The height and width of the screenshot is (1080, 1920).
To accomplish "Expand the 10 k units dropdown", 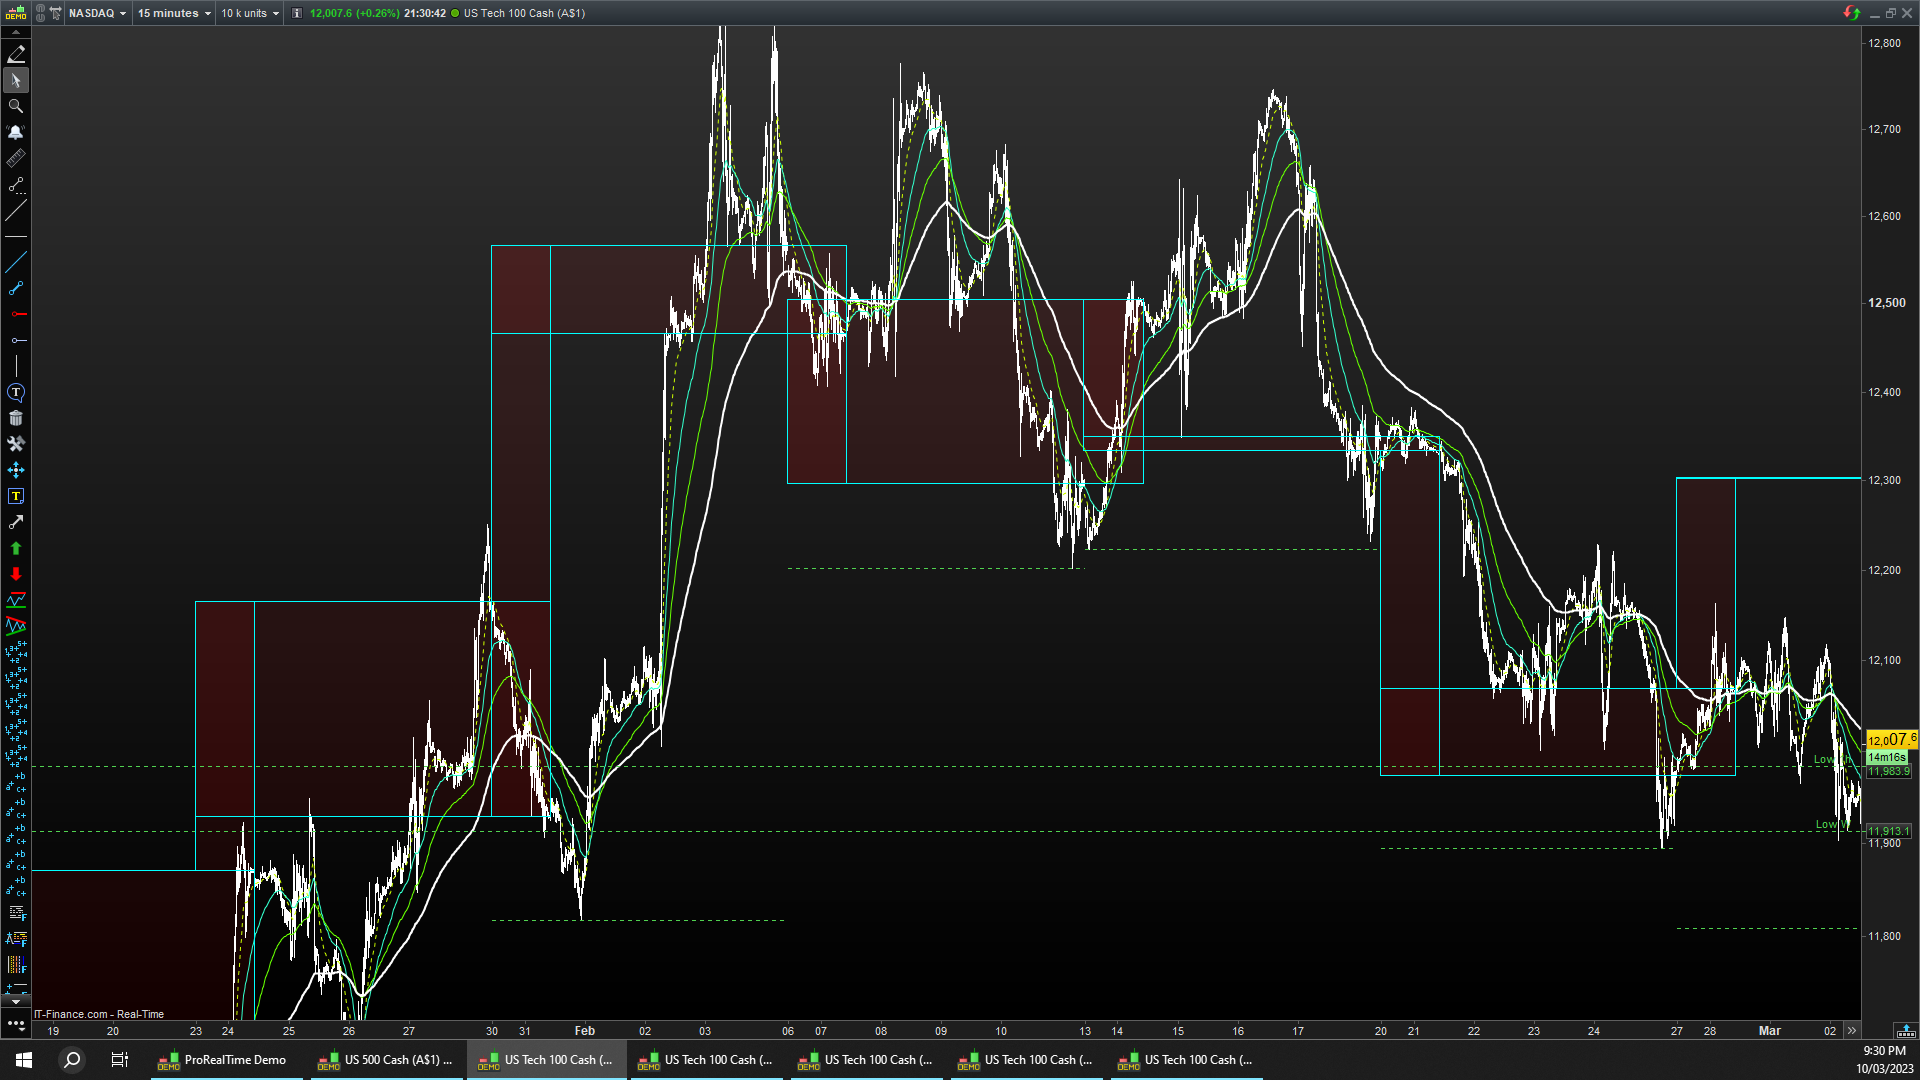I will point(249,13).
